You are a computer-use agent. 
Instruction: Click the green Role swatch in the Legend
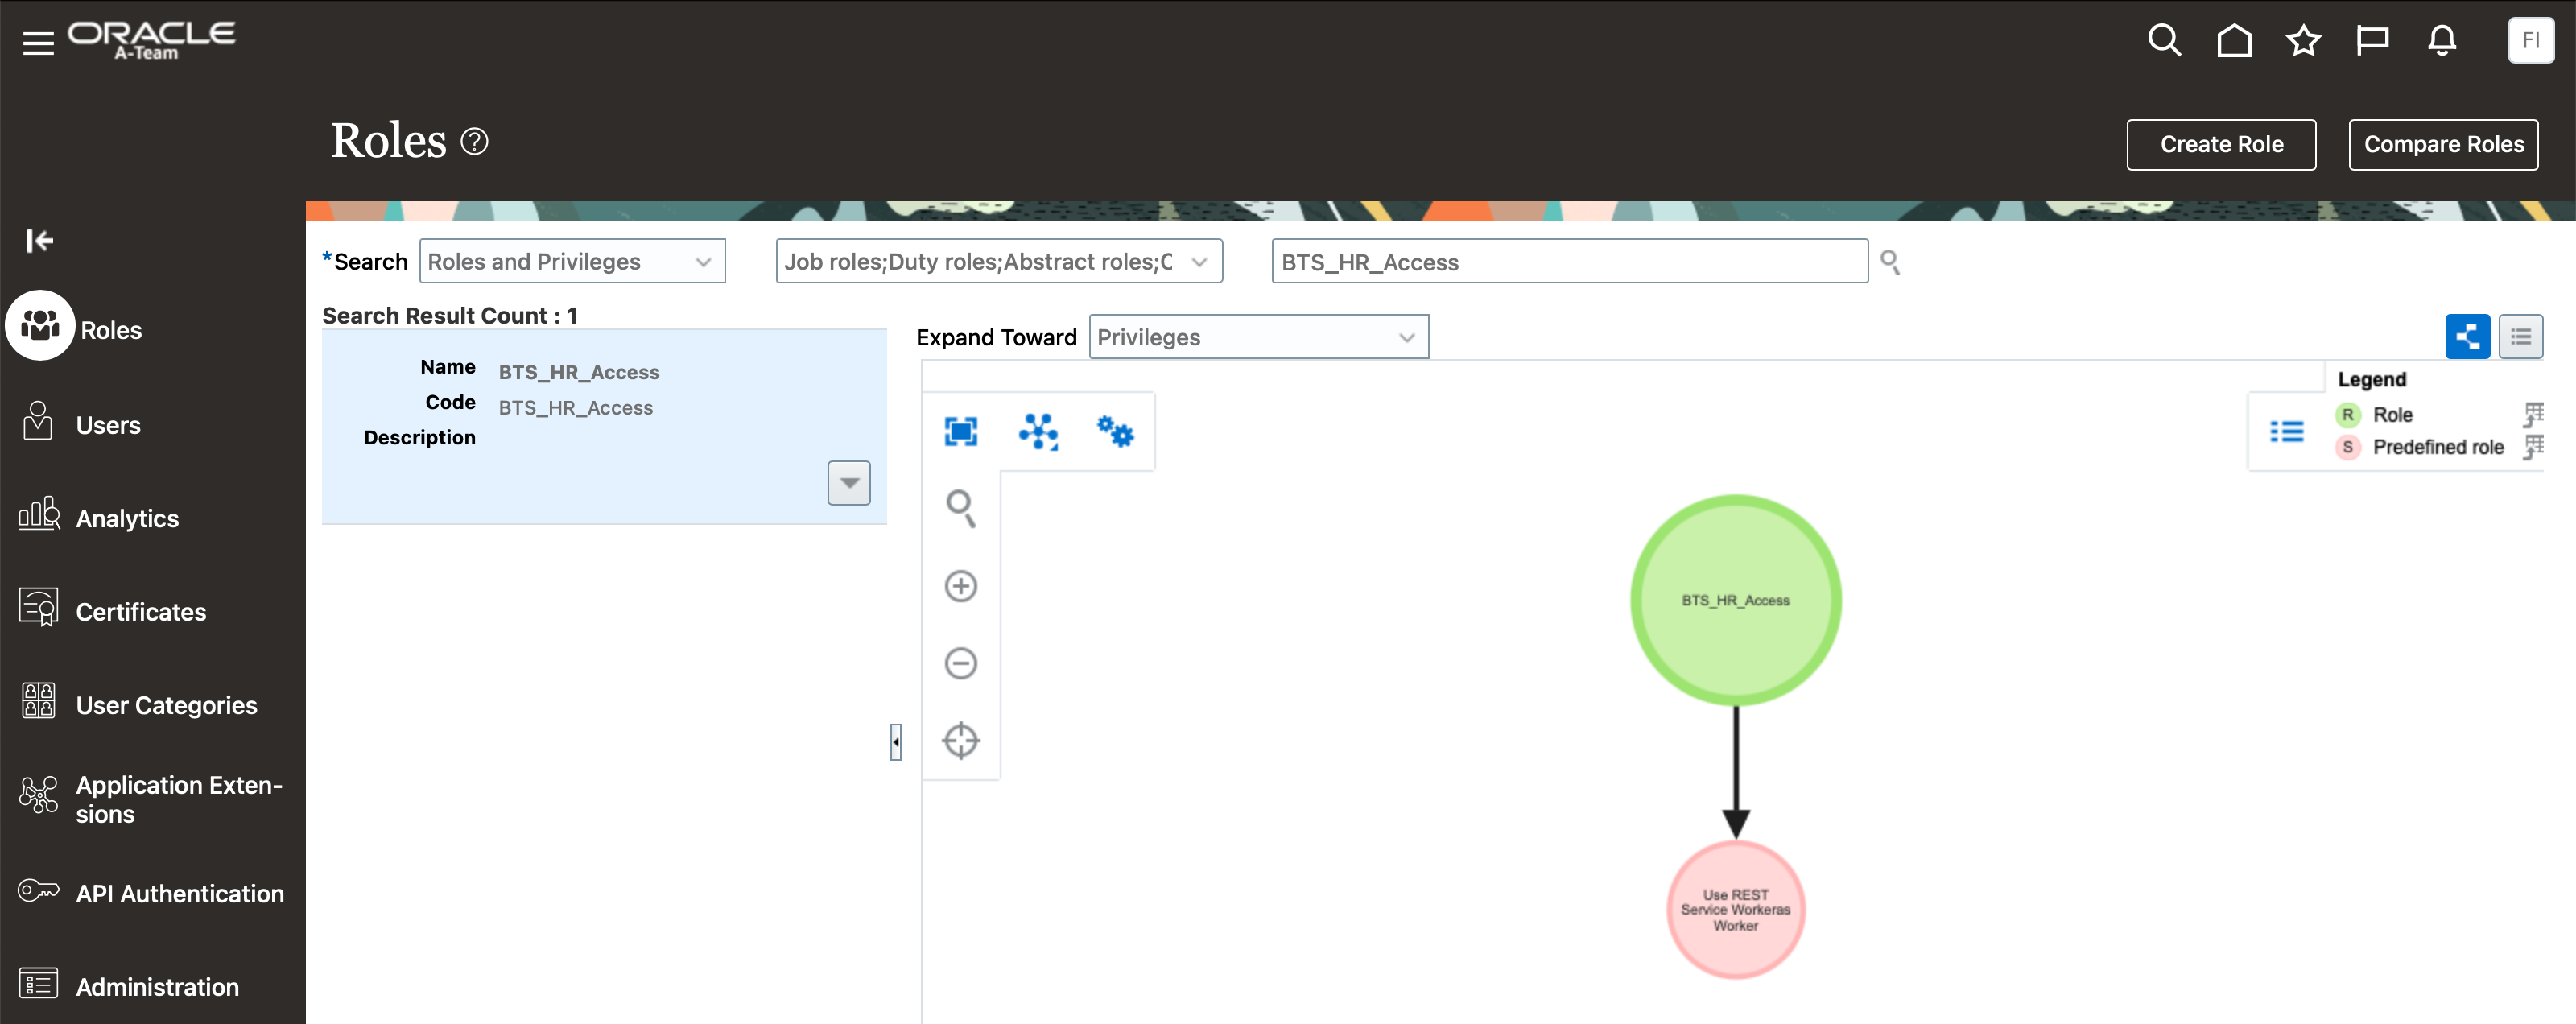tap(2348, 414)
